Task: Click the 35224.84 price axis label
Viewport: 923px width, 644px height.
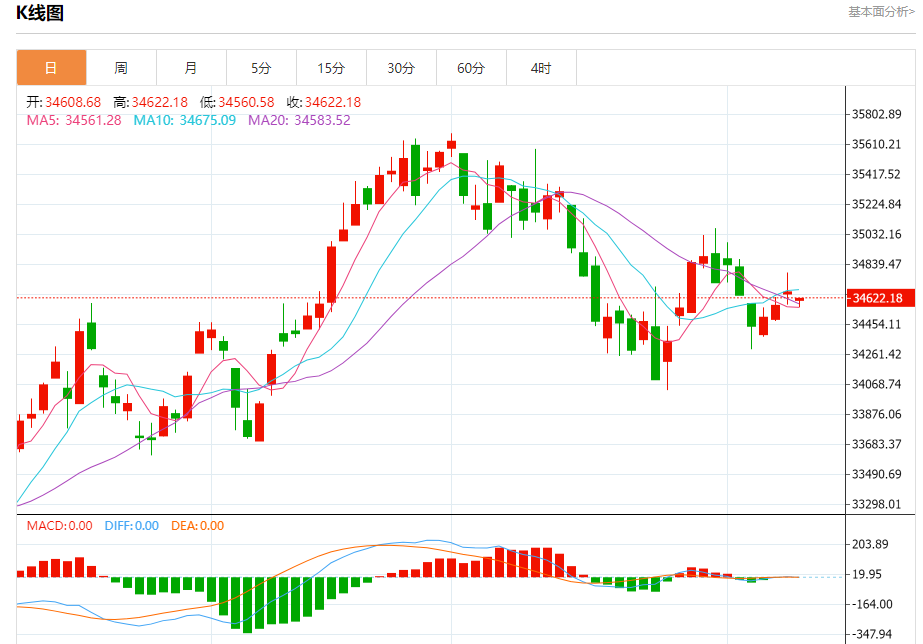Action: 876,204
